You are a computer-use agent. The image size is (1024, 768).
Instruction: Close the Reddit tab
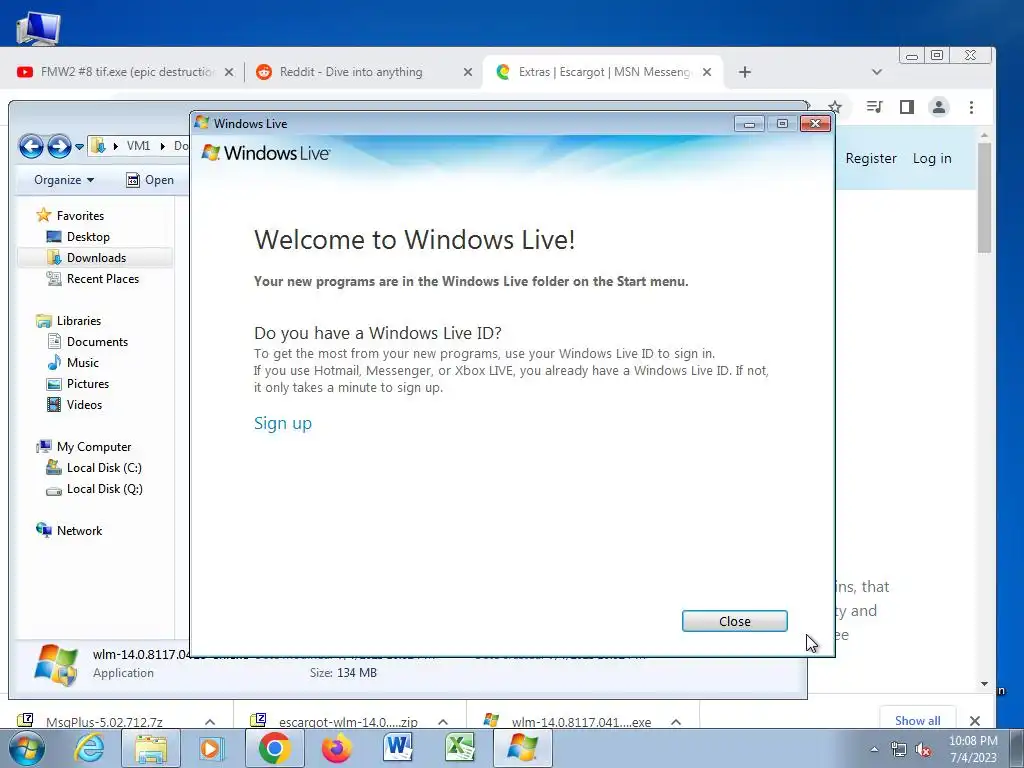pyautogui.click(x=468, y=72)
